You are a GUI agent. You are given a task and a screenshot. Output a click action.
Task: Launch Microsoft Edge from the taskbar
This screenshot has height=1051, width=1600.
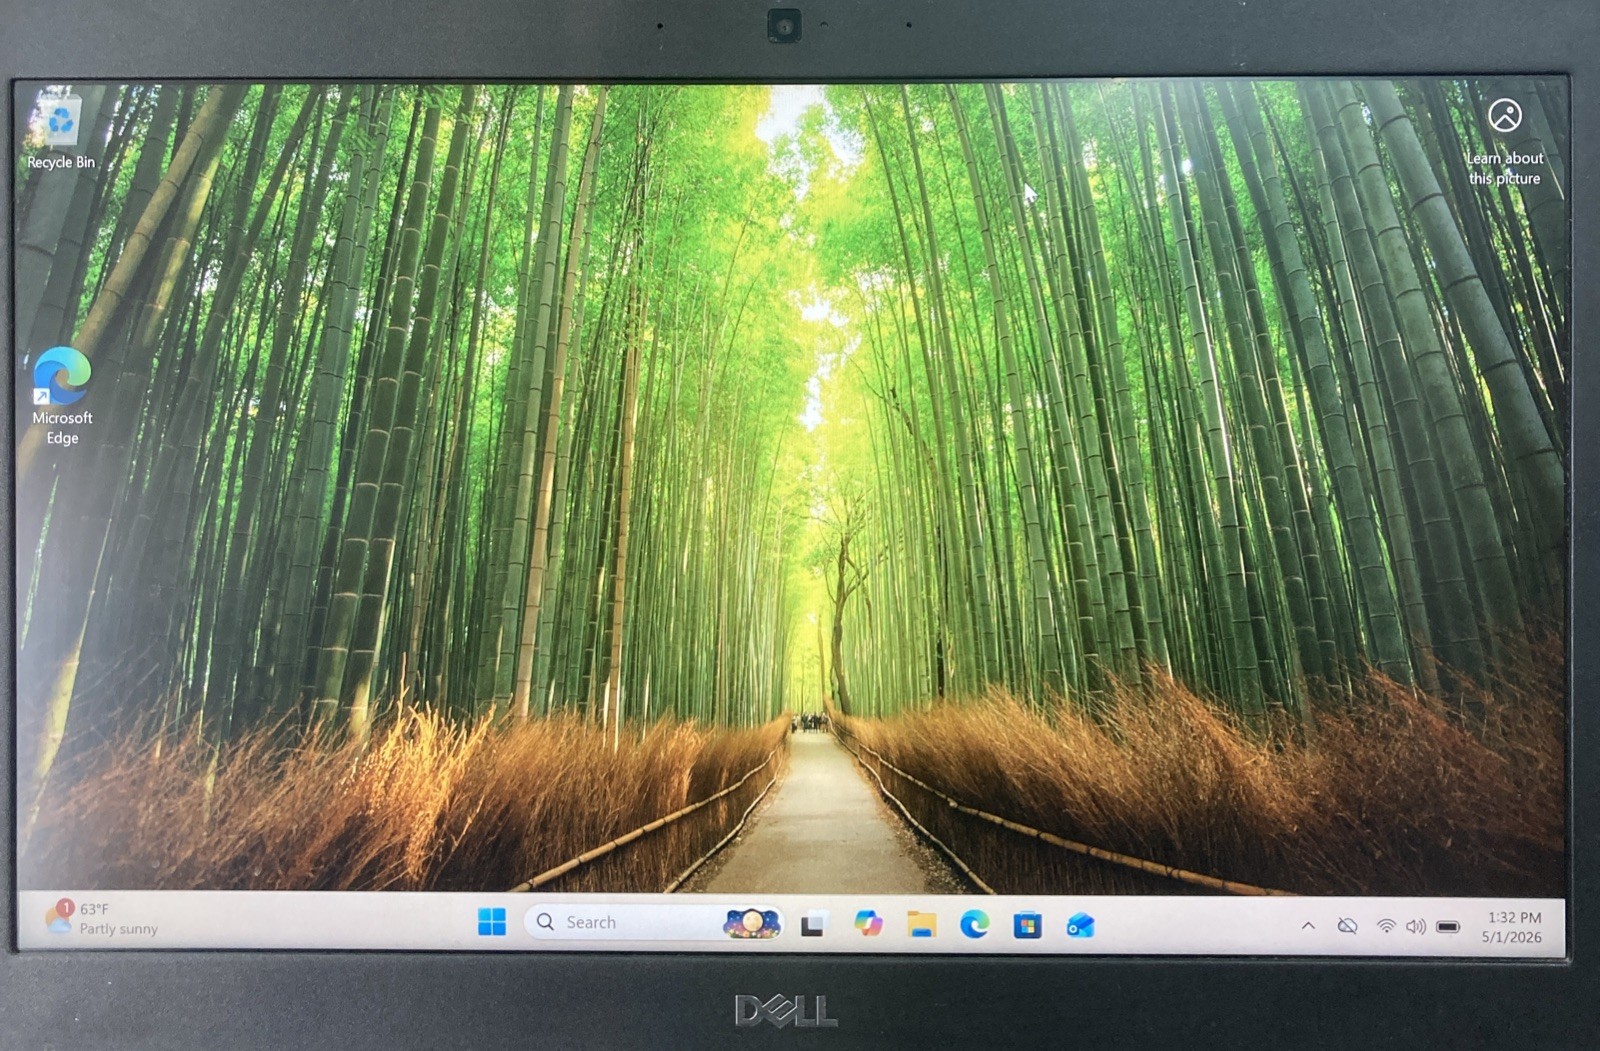point(974,925)
